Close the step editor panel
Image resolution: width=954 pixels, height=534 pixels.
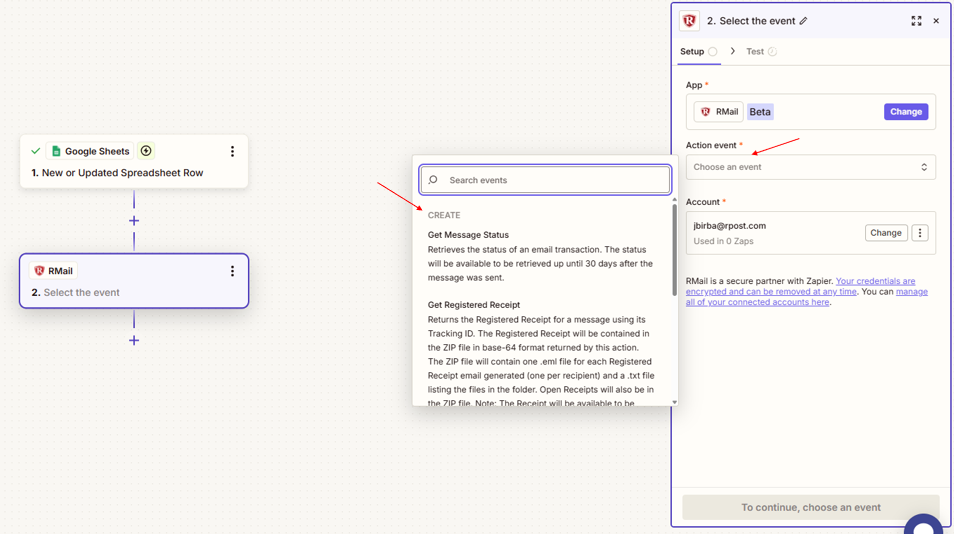click(x=936, y=21)
